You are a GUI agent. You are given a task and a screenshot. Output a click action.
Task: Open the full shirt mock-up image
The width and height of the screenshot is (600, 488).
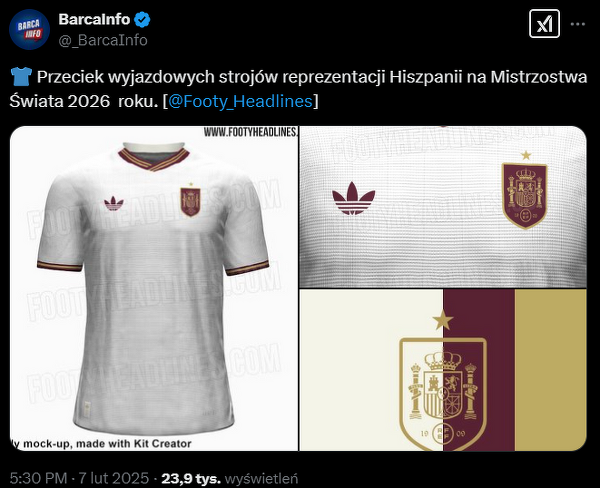tap(154, 288)
